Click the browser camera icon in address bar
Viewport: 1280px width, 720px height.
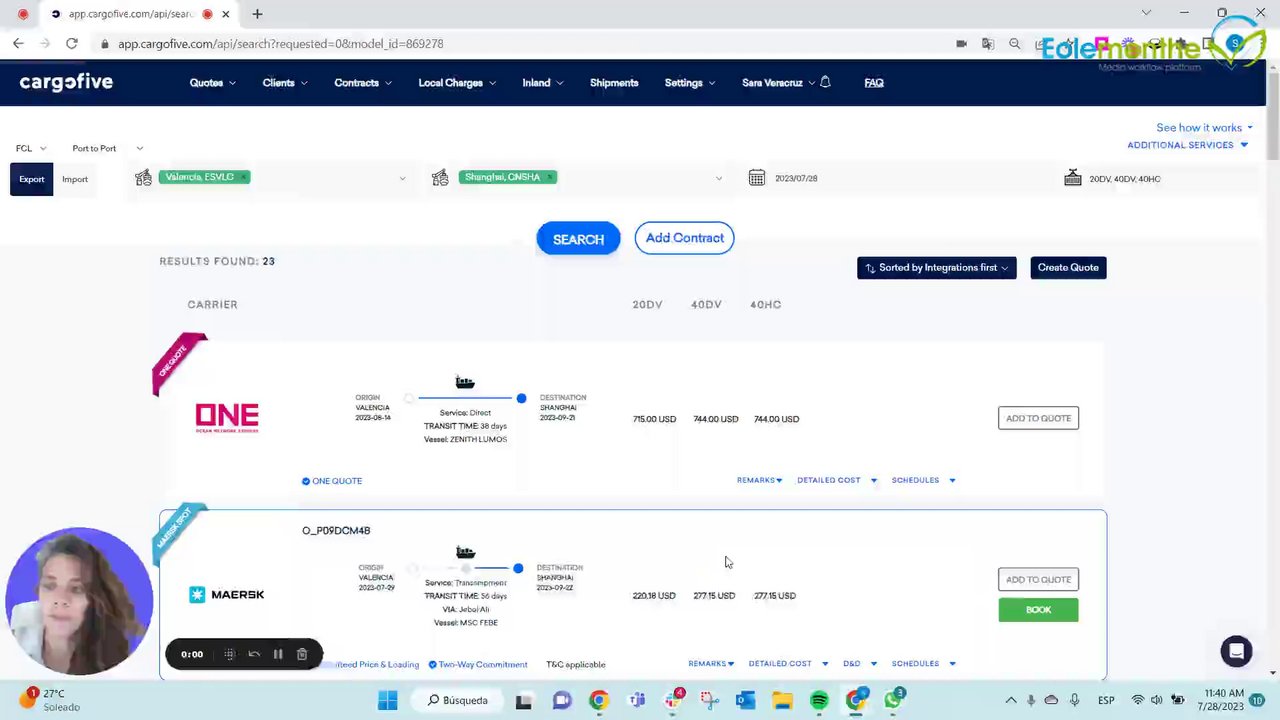point(961,44)
